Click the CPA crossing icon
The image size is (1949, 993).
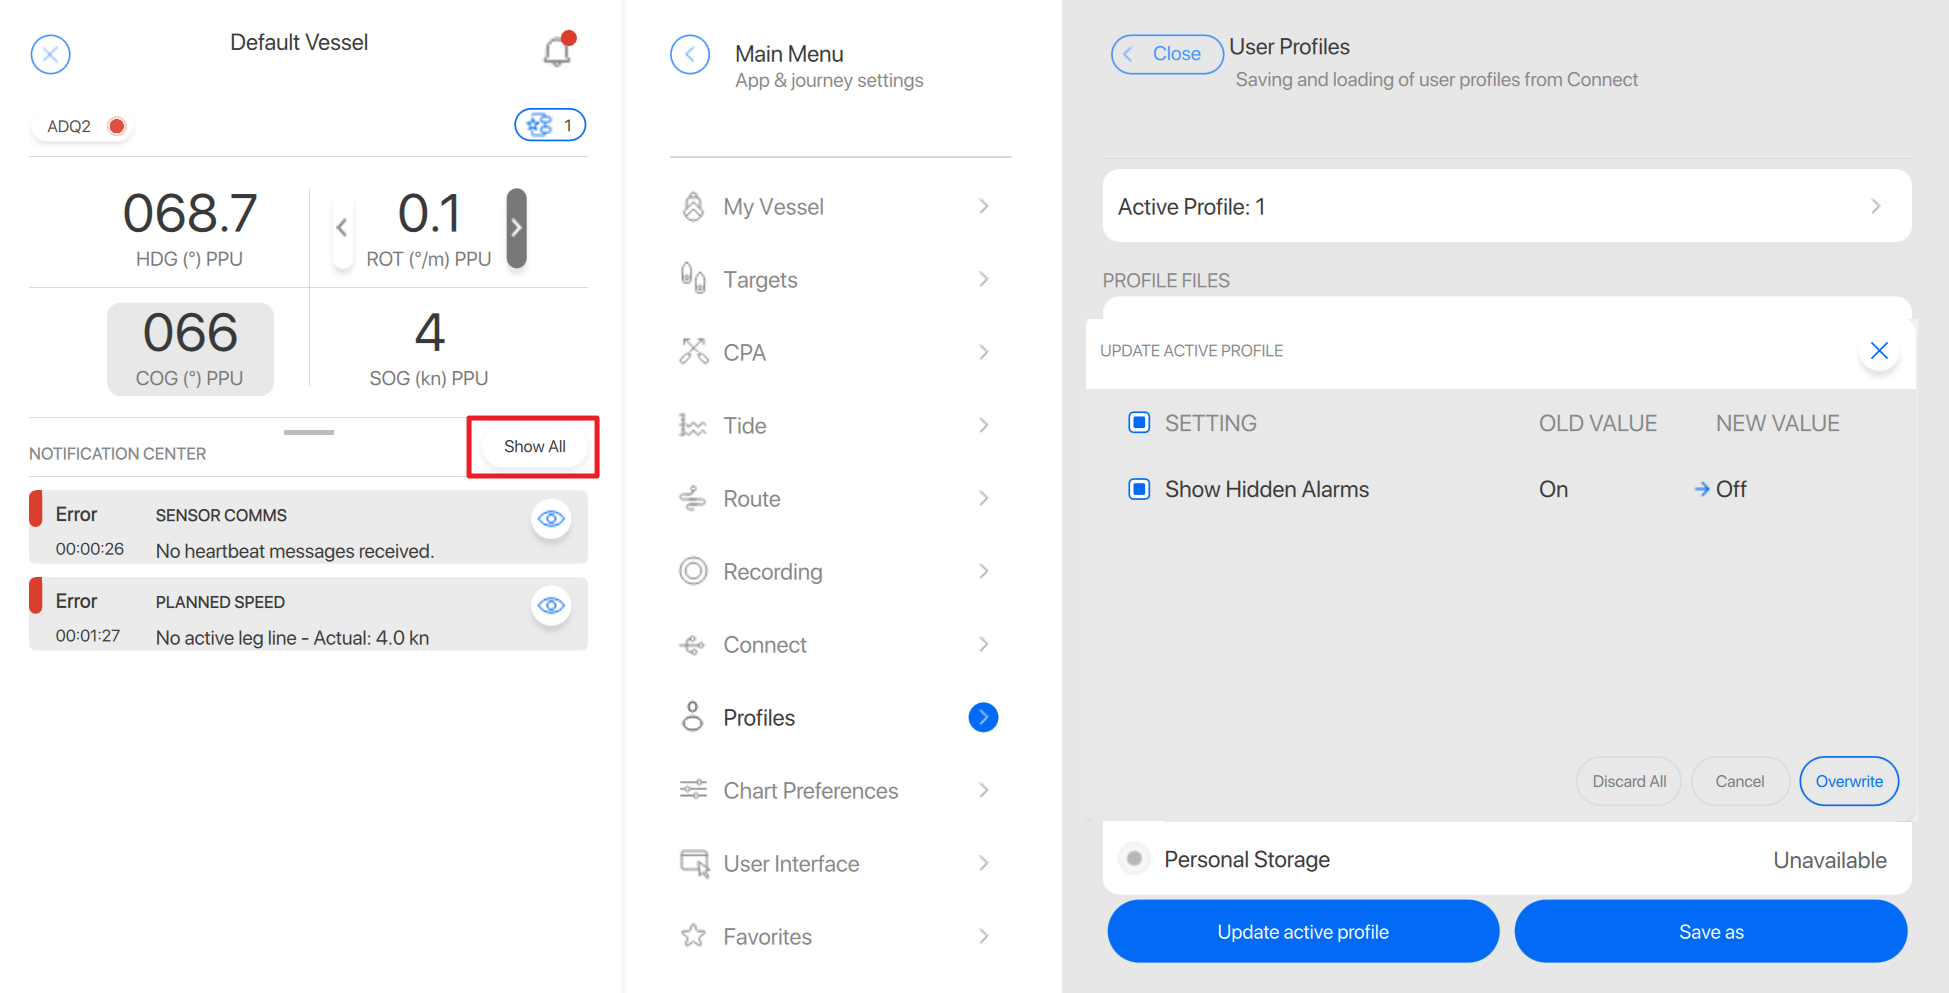(x=693, y=352)
